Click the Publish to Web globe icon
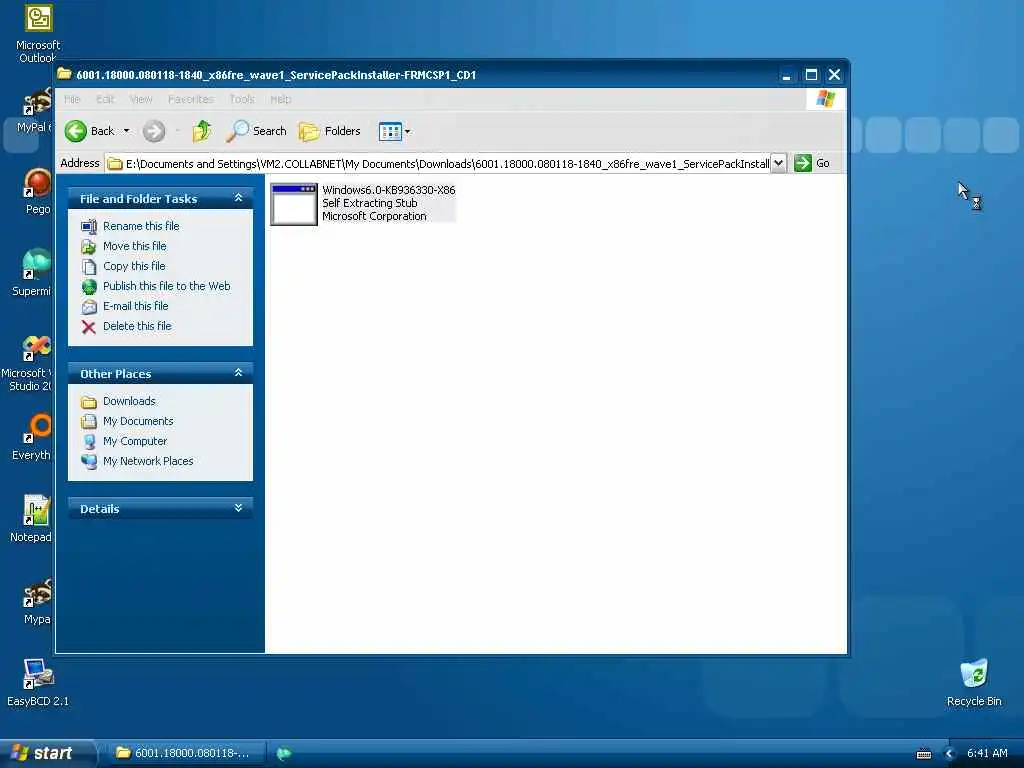Screen dimensions: 1024x768 [89, 287]
